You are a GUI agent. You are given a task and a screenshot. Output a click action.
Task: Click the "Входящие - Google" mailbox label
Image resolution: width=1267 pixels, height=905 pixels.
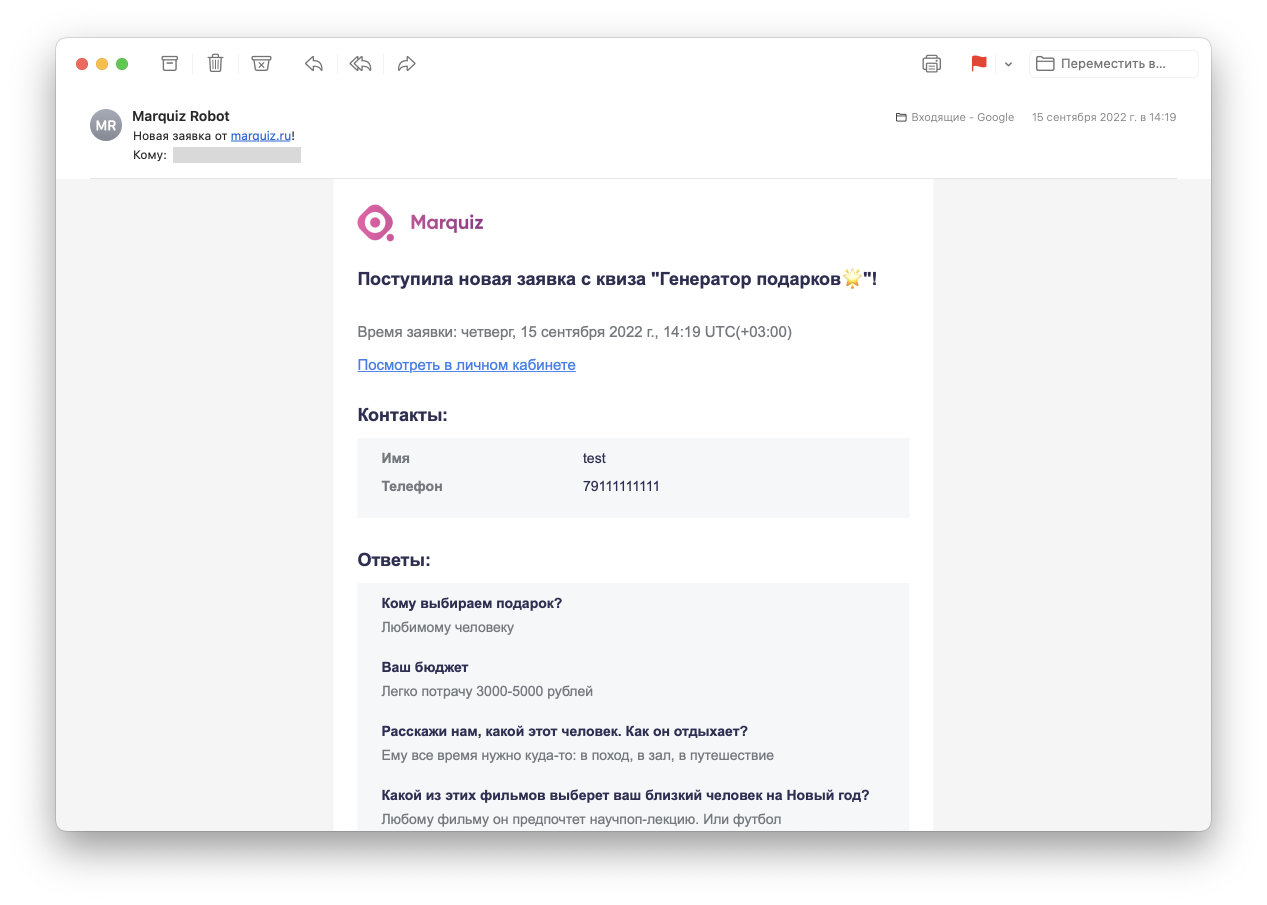pyautogui.click(x=960, y=117)
